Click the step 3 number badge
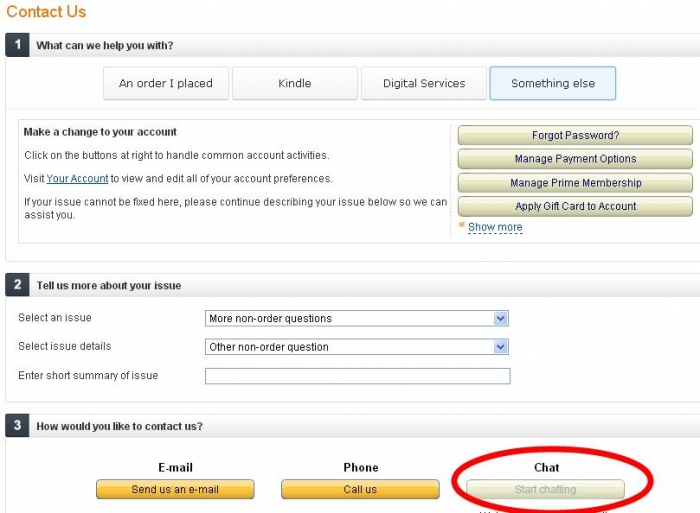 point(17,425)
